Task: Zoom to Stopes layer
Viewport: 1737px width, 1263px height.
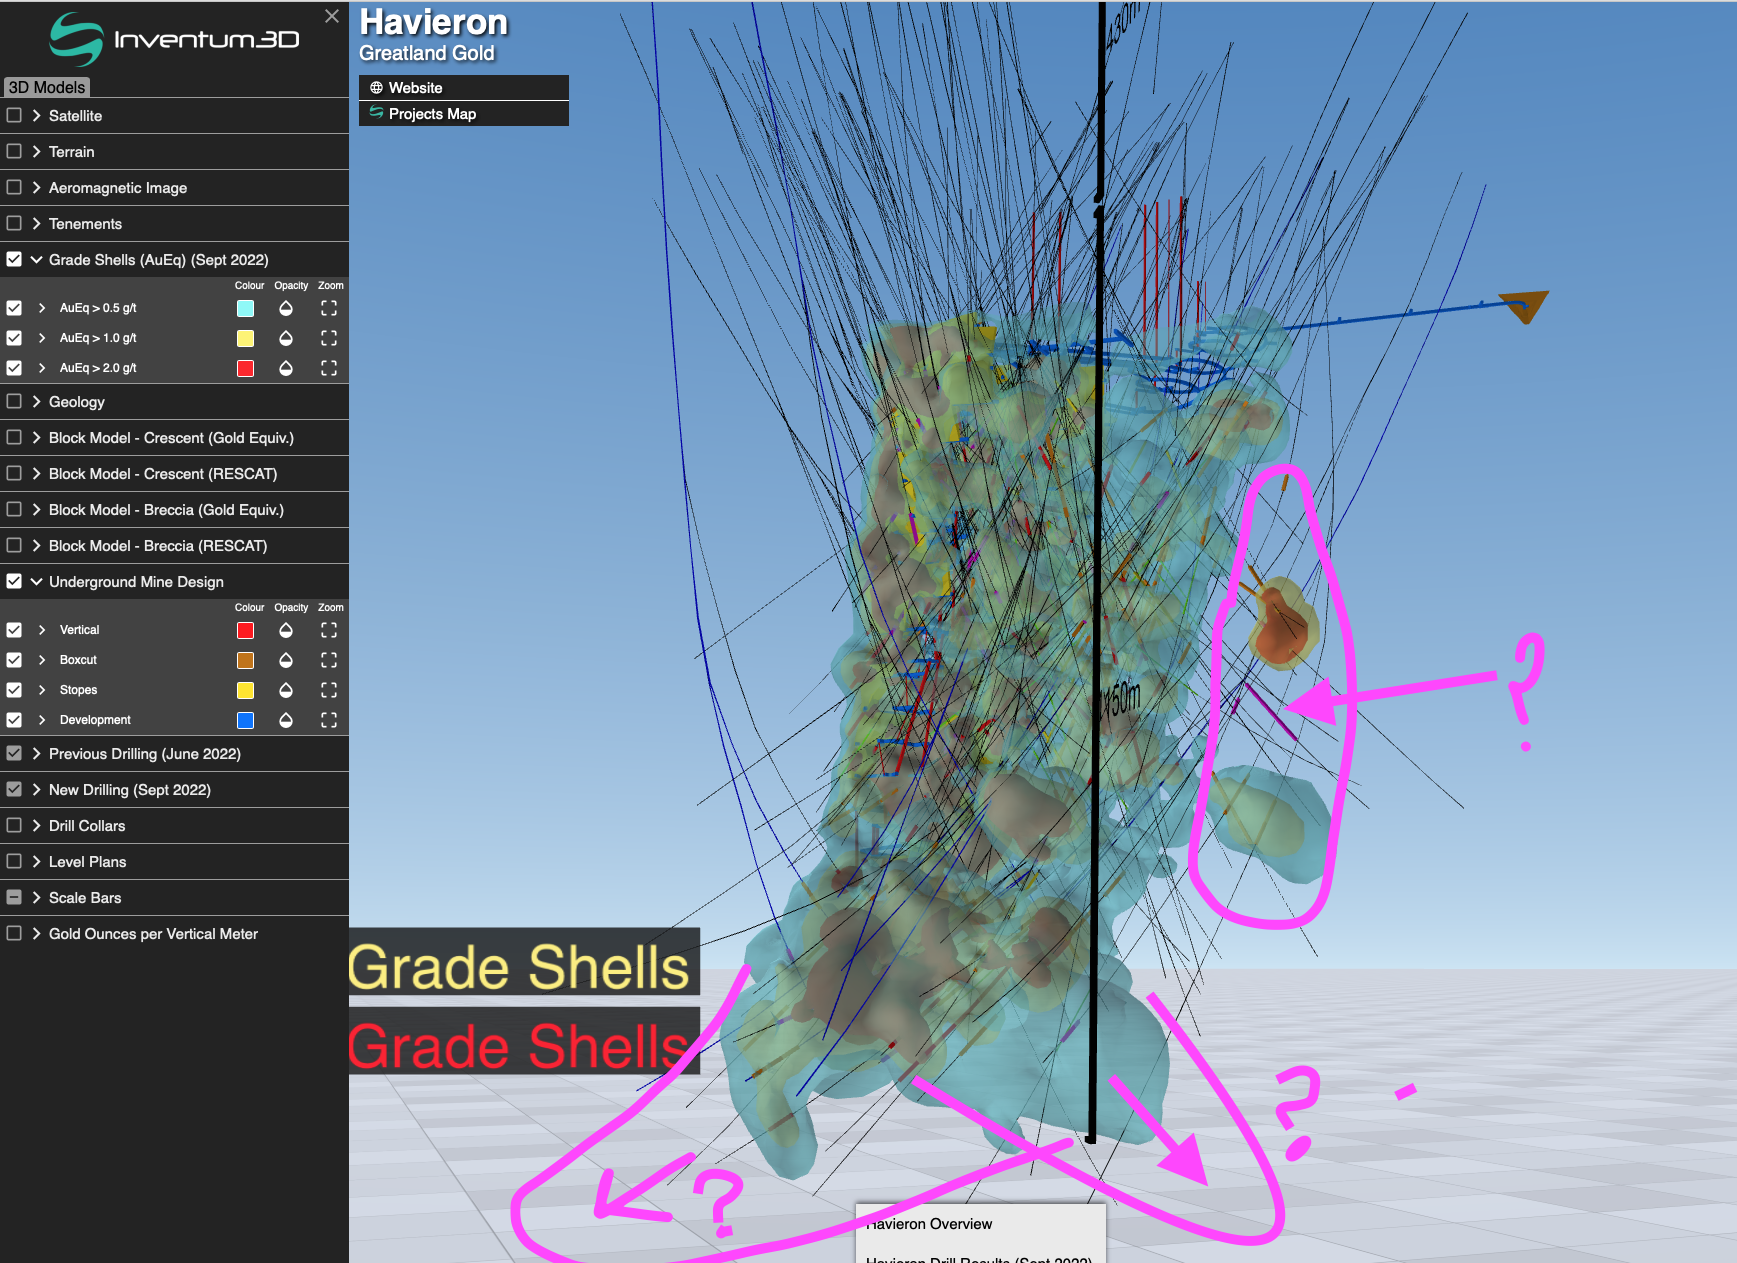Action: point(329,690)
